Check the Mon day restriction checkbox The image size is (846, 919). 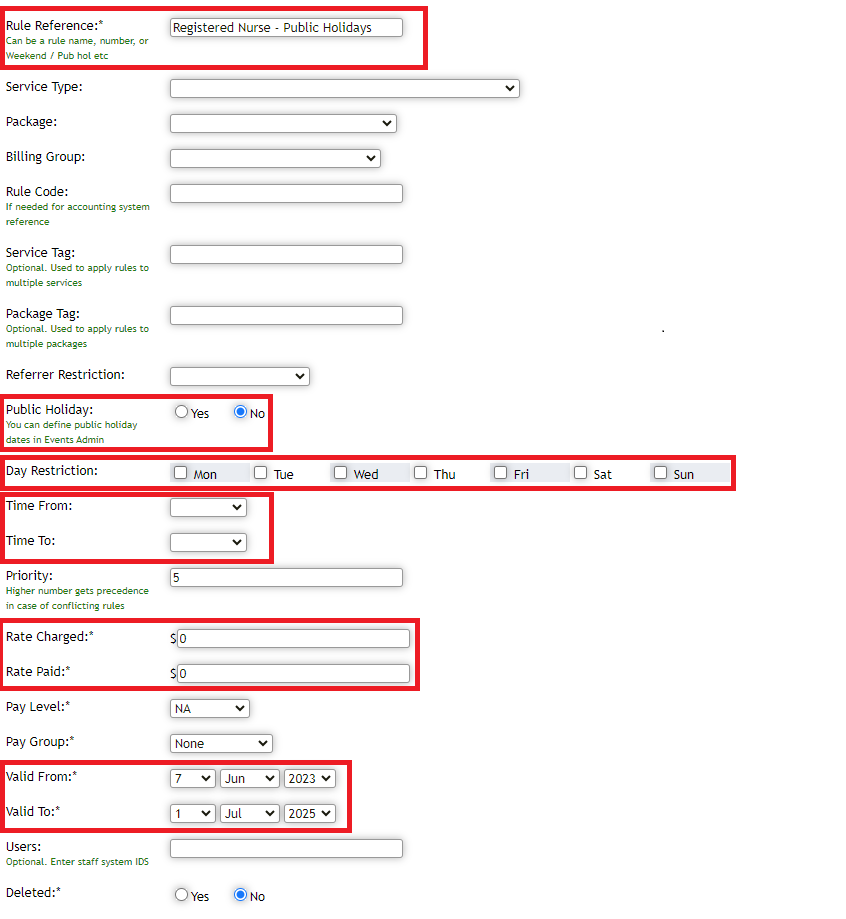click(x=181, y=472)
